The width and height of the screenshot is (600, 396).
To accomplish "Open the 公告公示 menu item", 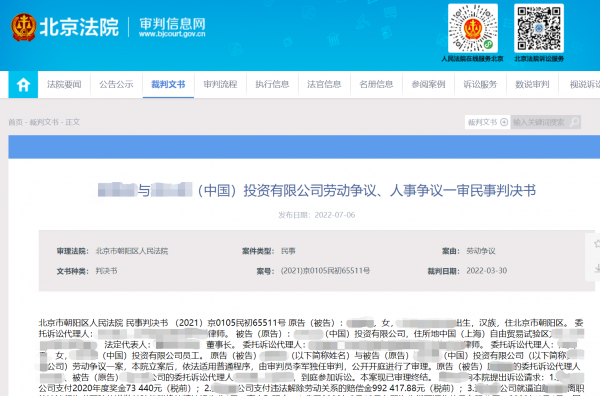I will 116,84.
